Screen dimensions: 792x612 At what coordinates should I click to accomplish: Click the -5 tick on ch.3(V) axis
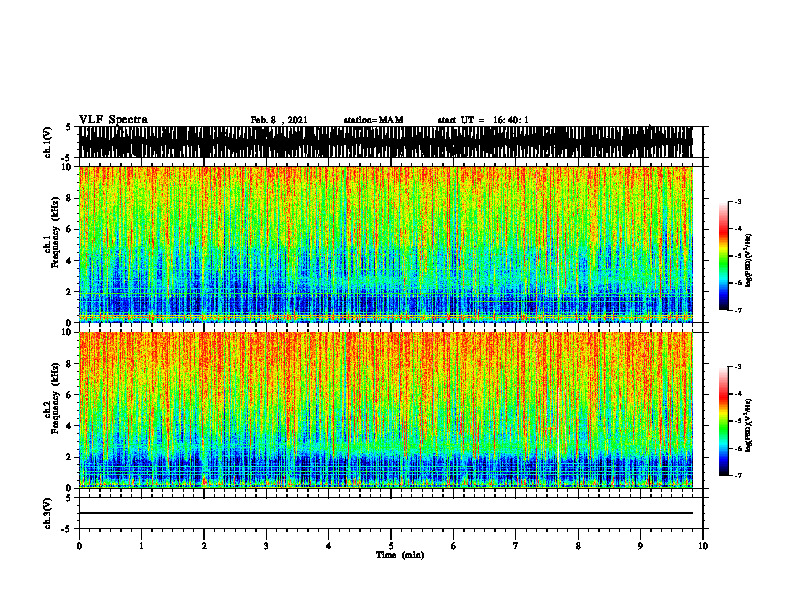point(68,529)
